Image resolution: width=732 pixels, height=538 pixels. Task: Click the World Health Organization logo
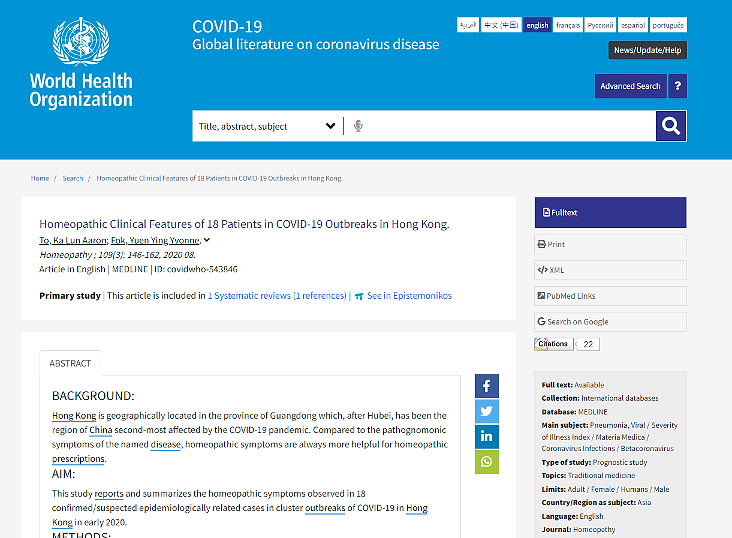point(81,62)
